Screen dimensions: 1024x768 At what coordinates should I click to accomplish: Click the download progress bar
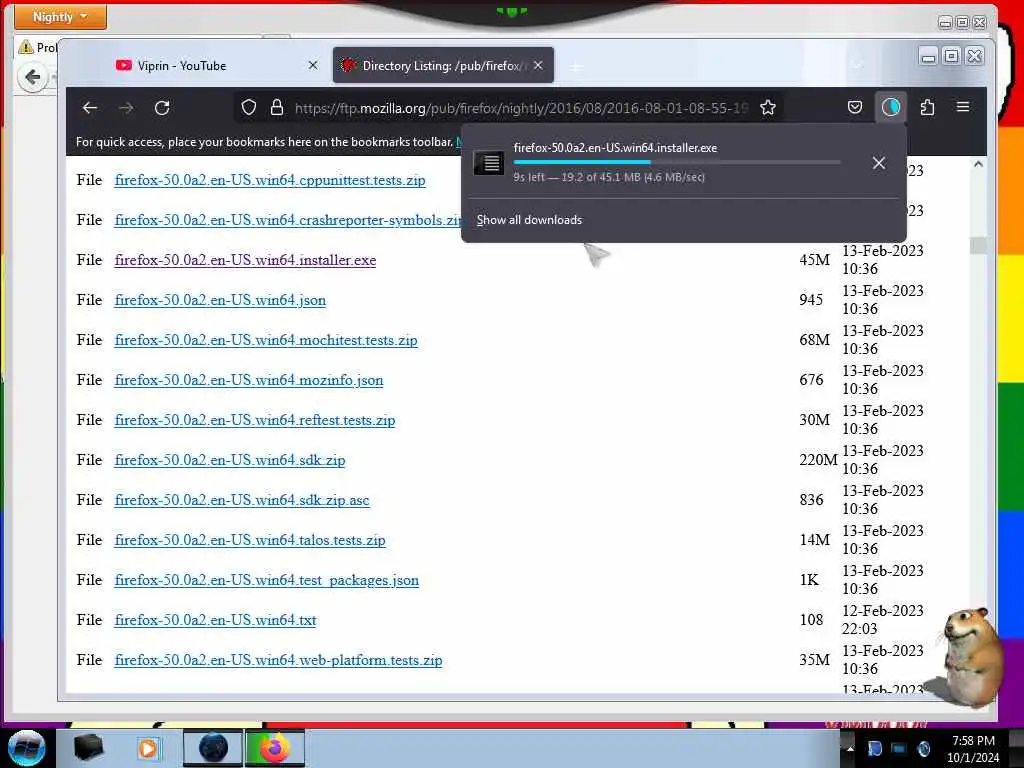point(677,162)
